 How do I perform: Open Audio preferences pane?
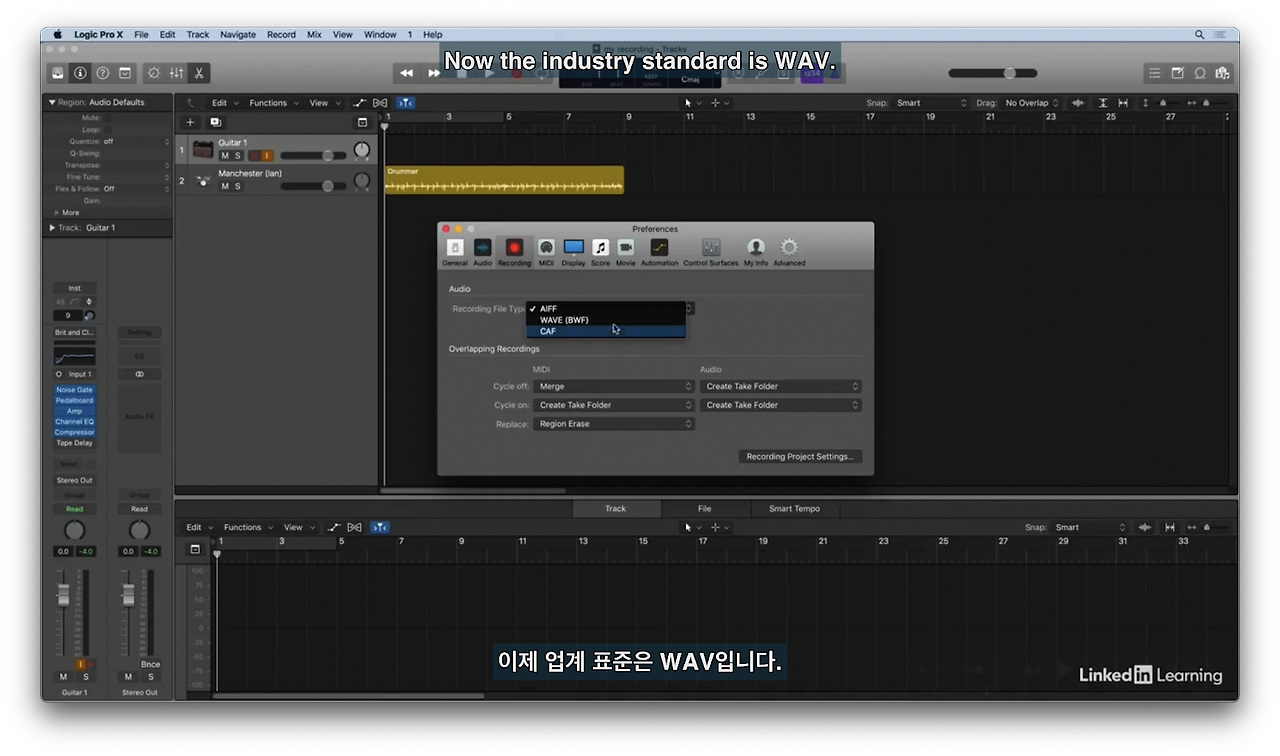pos(482,252)
